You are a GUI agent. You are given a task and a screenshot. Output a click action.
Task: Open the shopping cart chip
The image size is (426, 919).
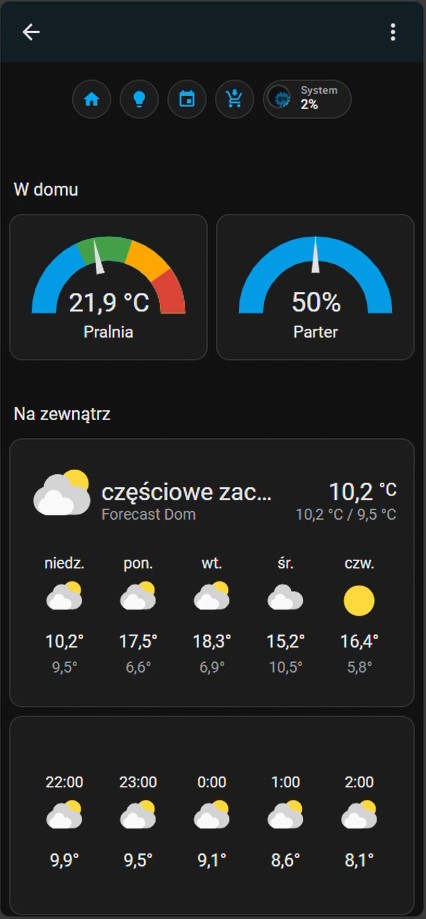(x=234, y=99)
